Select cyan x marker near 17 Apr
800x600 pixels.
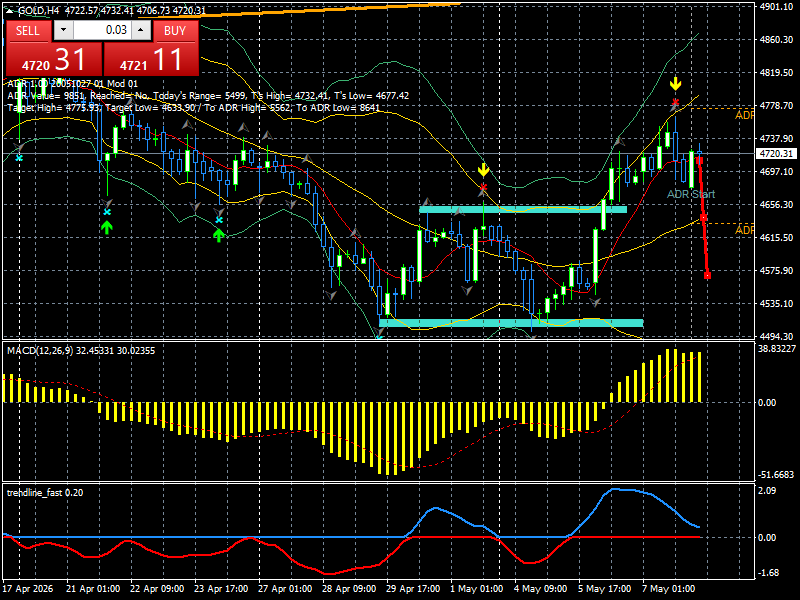19,158
